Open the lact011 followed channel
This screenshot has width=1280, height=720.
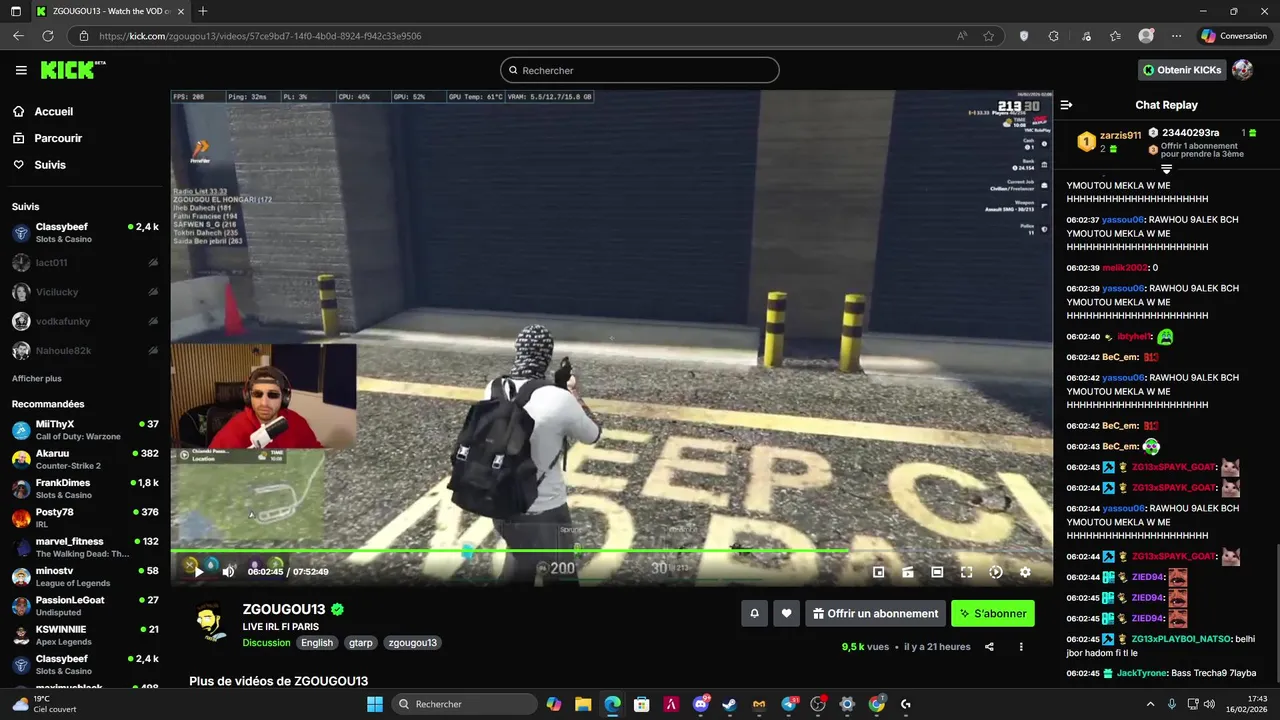(85, 263)
